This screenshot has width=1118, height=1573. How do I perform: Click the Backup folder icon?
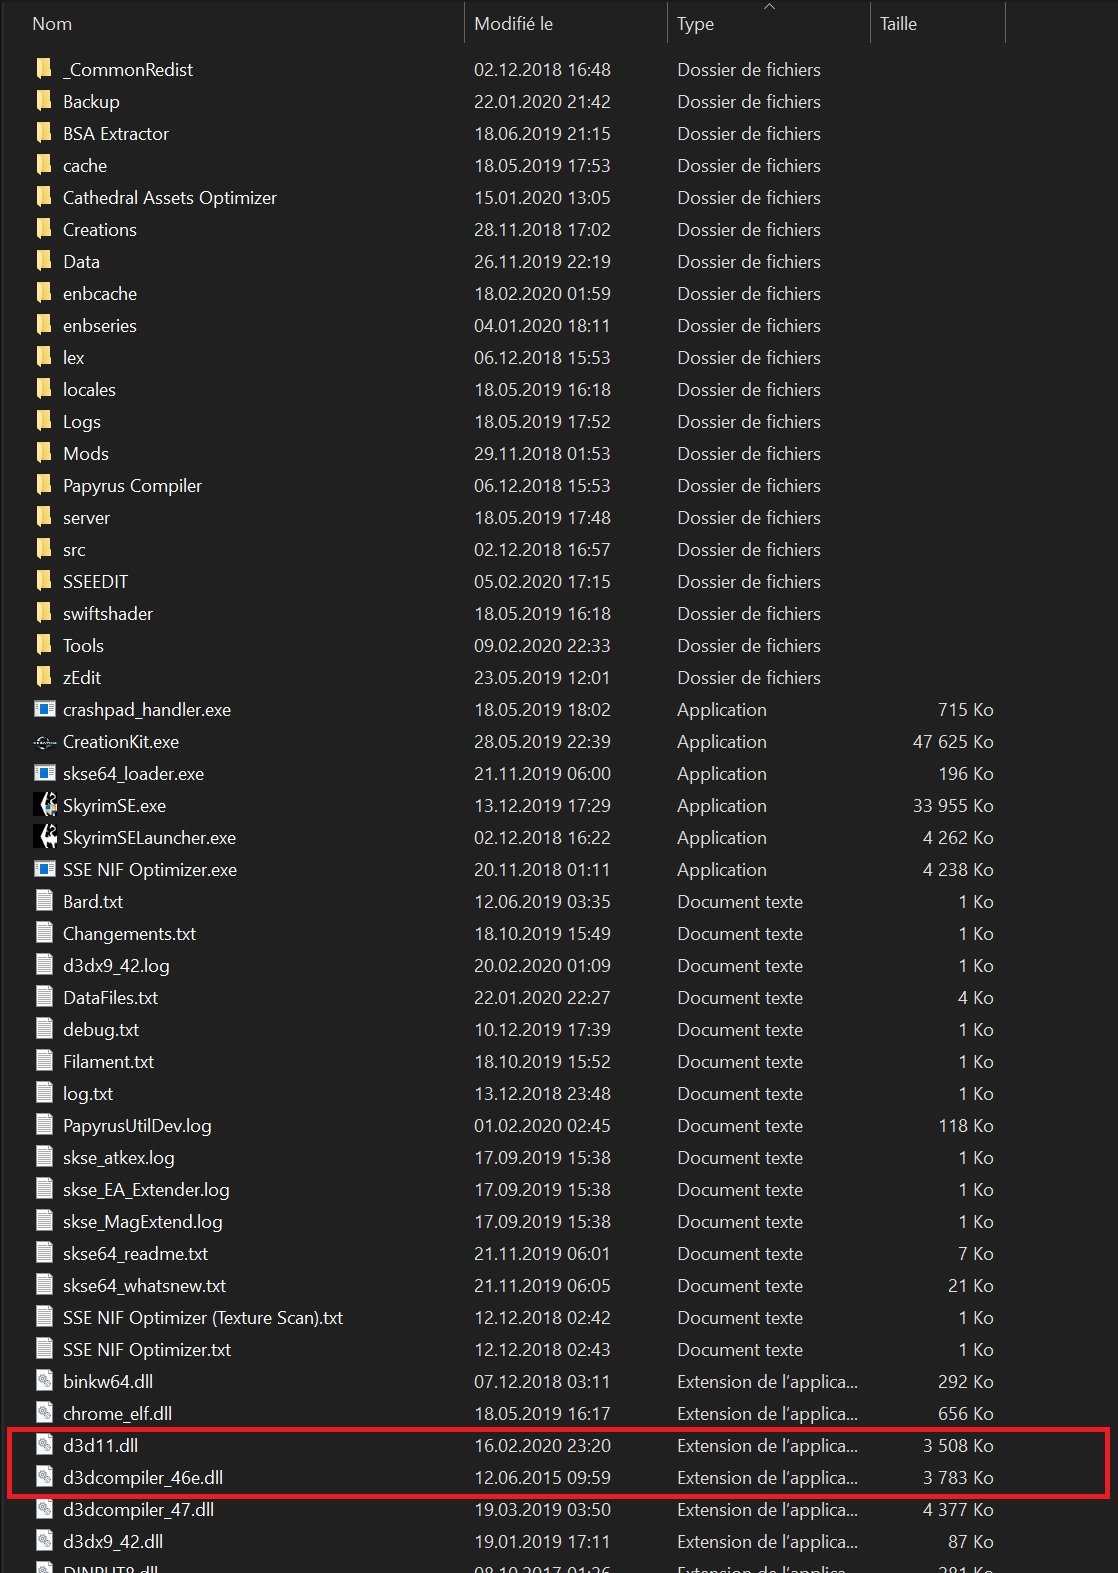click(44, 101)
